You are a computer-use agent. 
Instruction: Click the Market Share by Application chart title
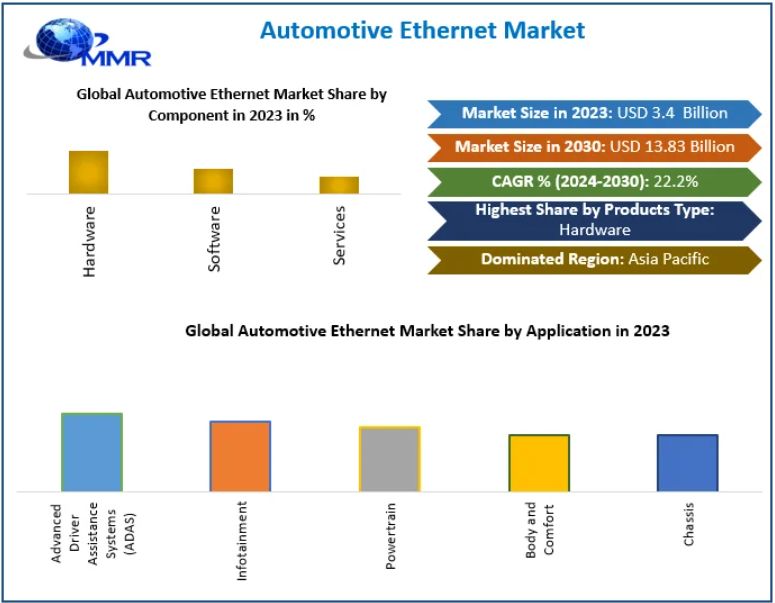(x=427, y=331)
